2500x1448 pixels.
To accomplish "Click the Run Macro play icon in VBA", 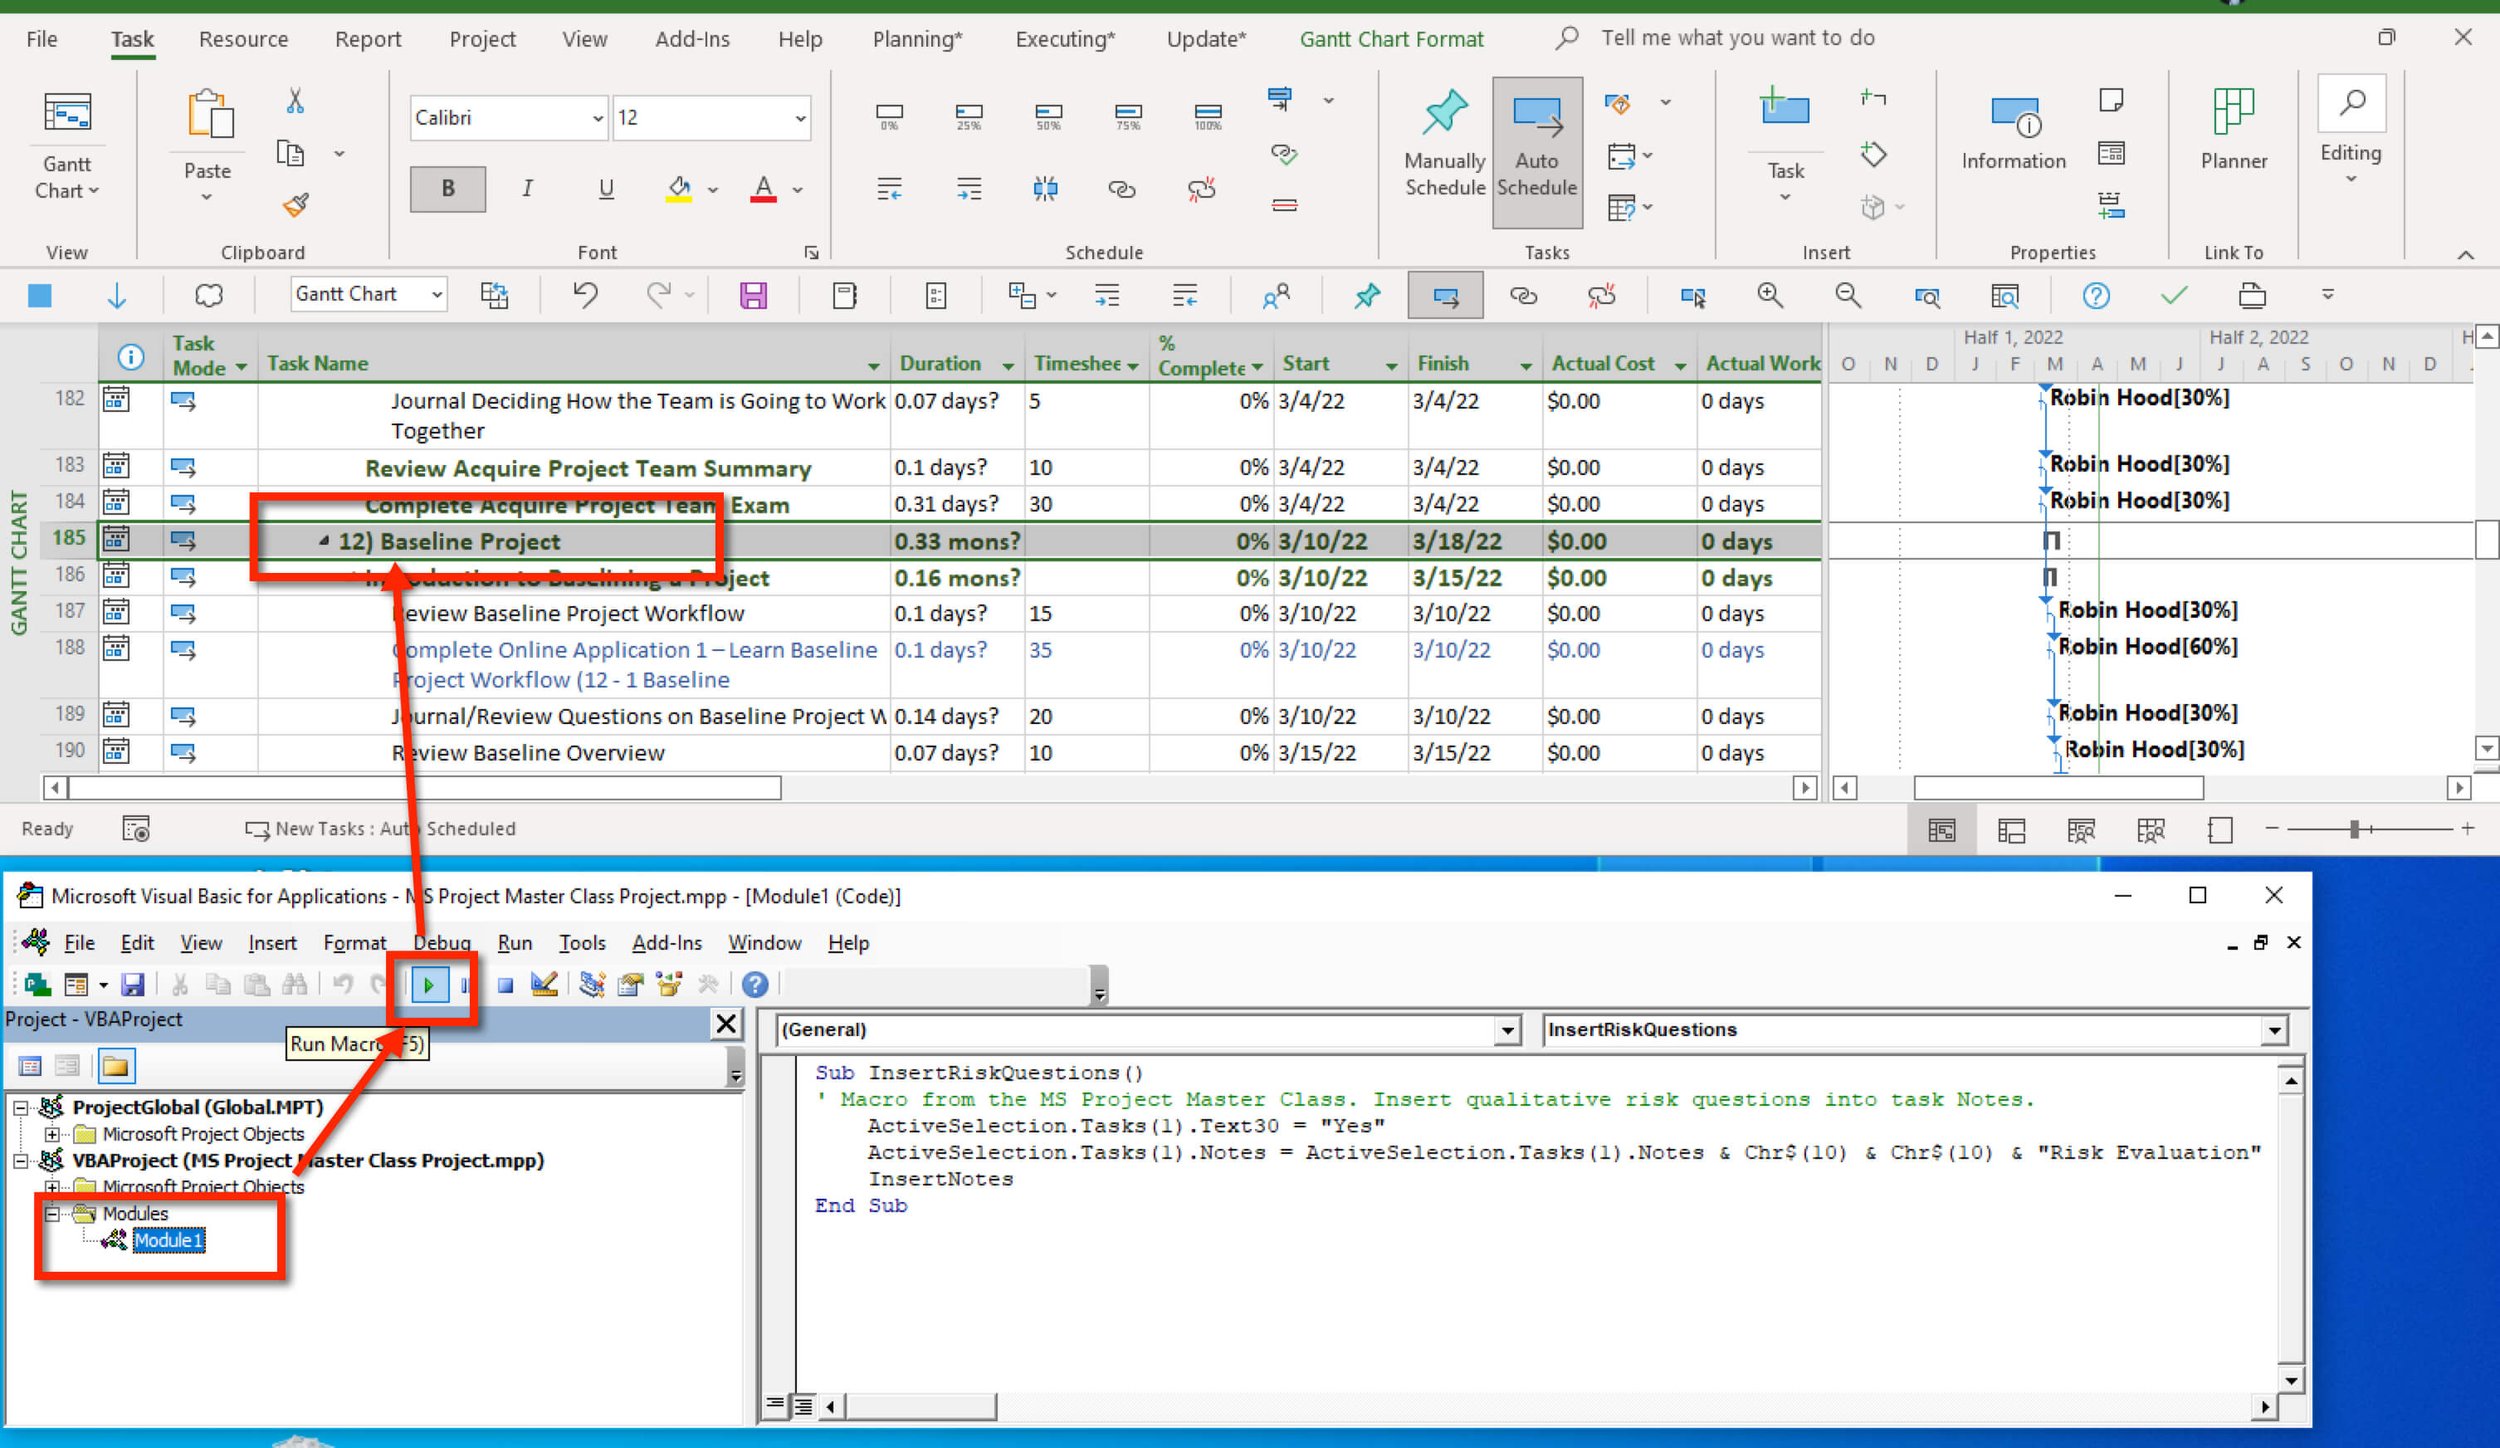I will (428, 985).
